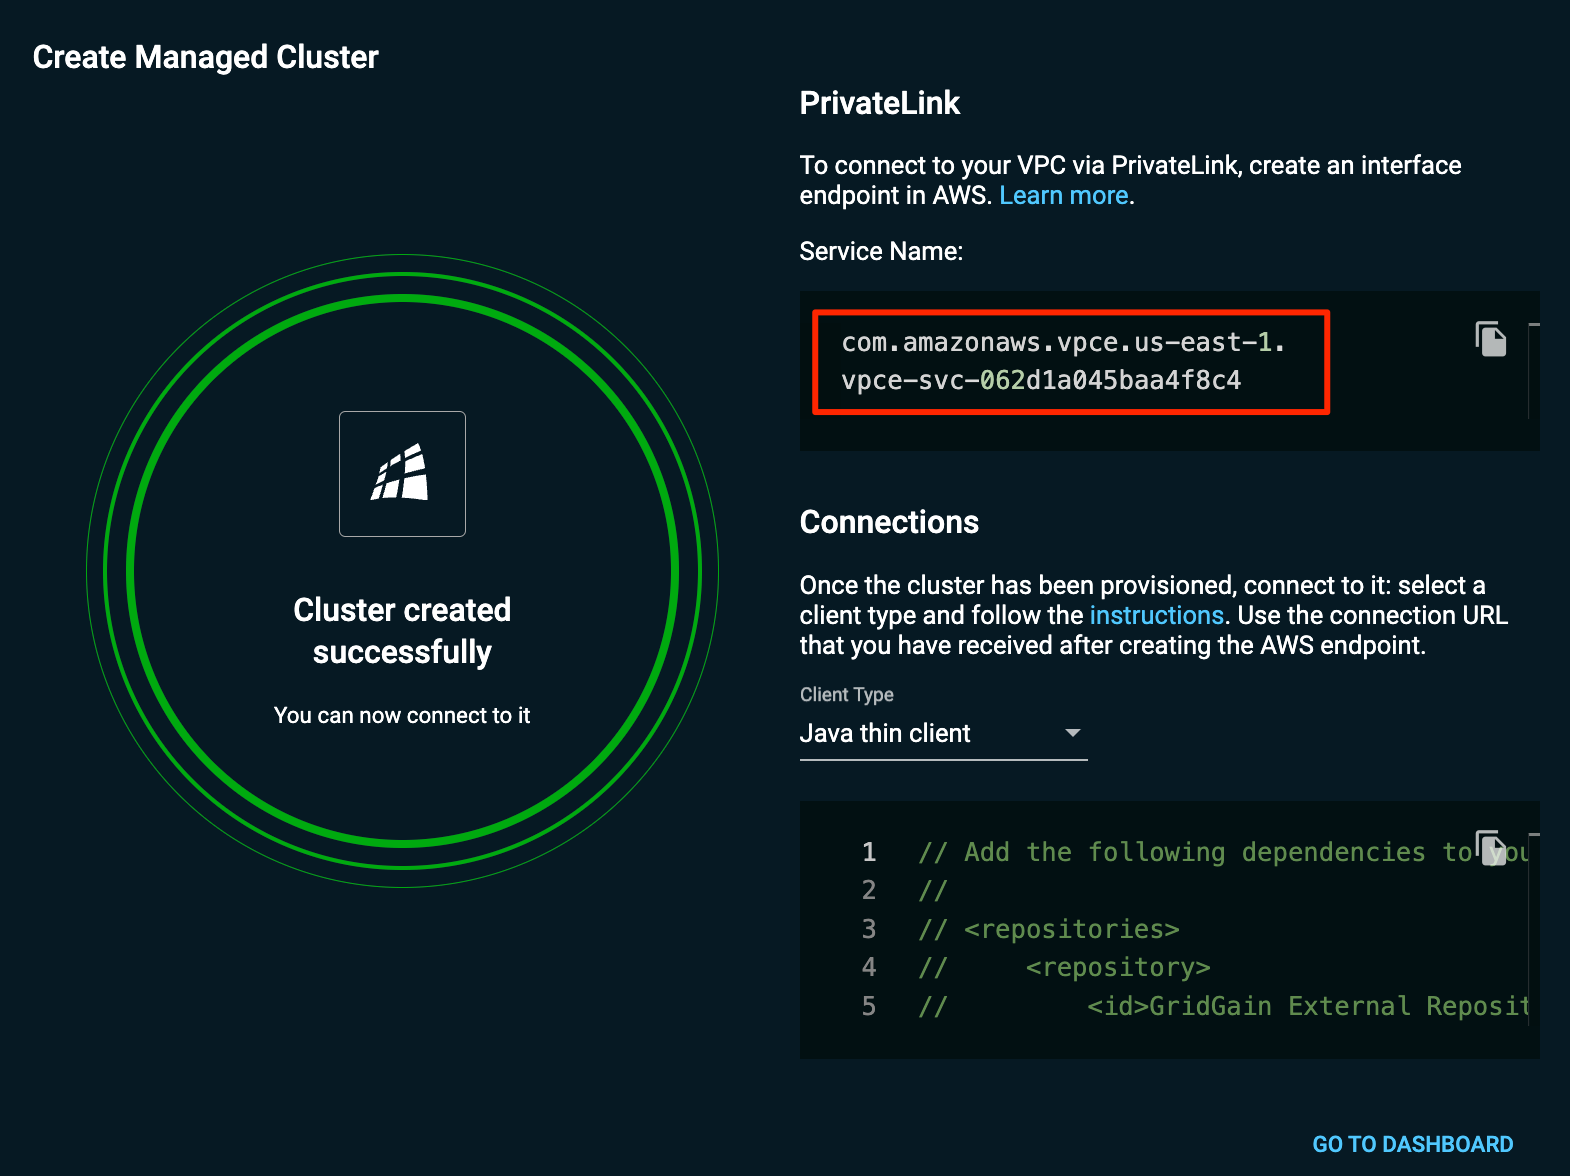This screenshot has height=1176, width=1570.
Task: Click the PrivateLink heading
Action: [x=880, y=103]
